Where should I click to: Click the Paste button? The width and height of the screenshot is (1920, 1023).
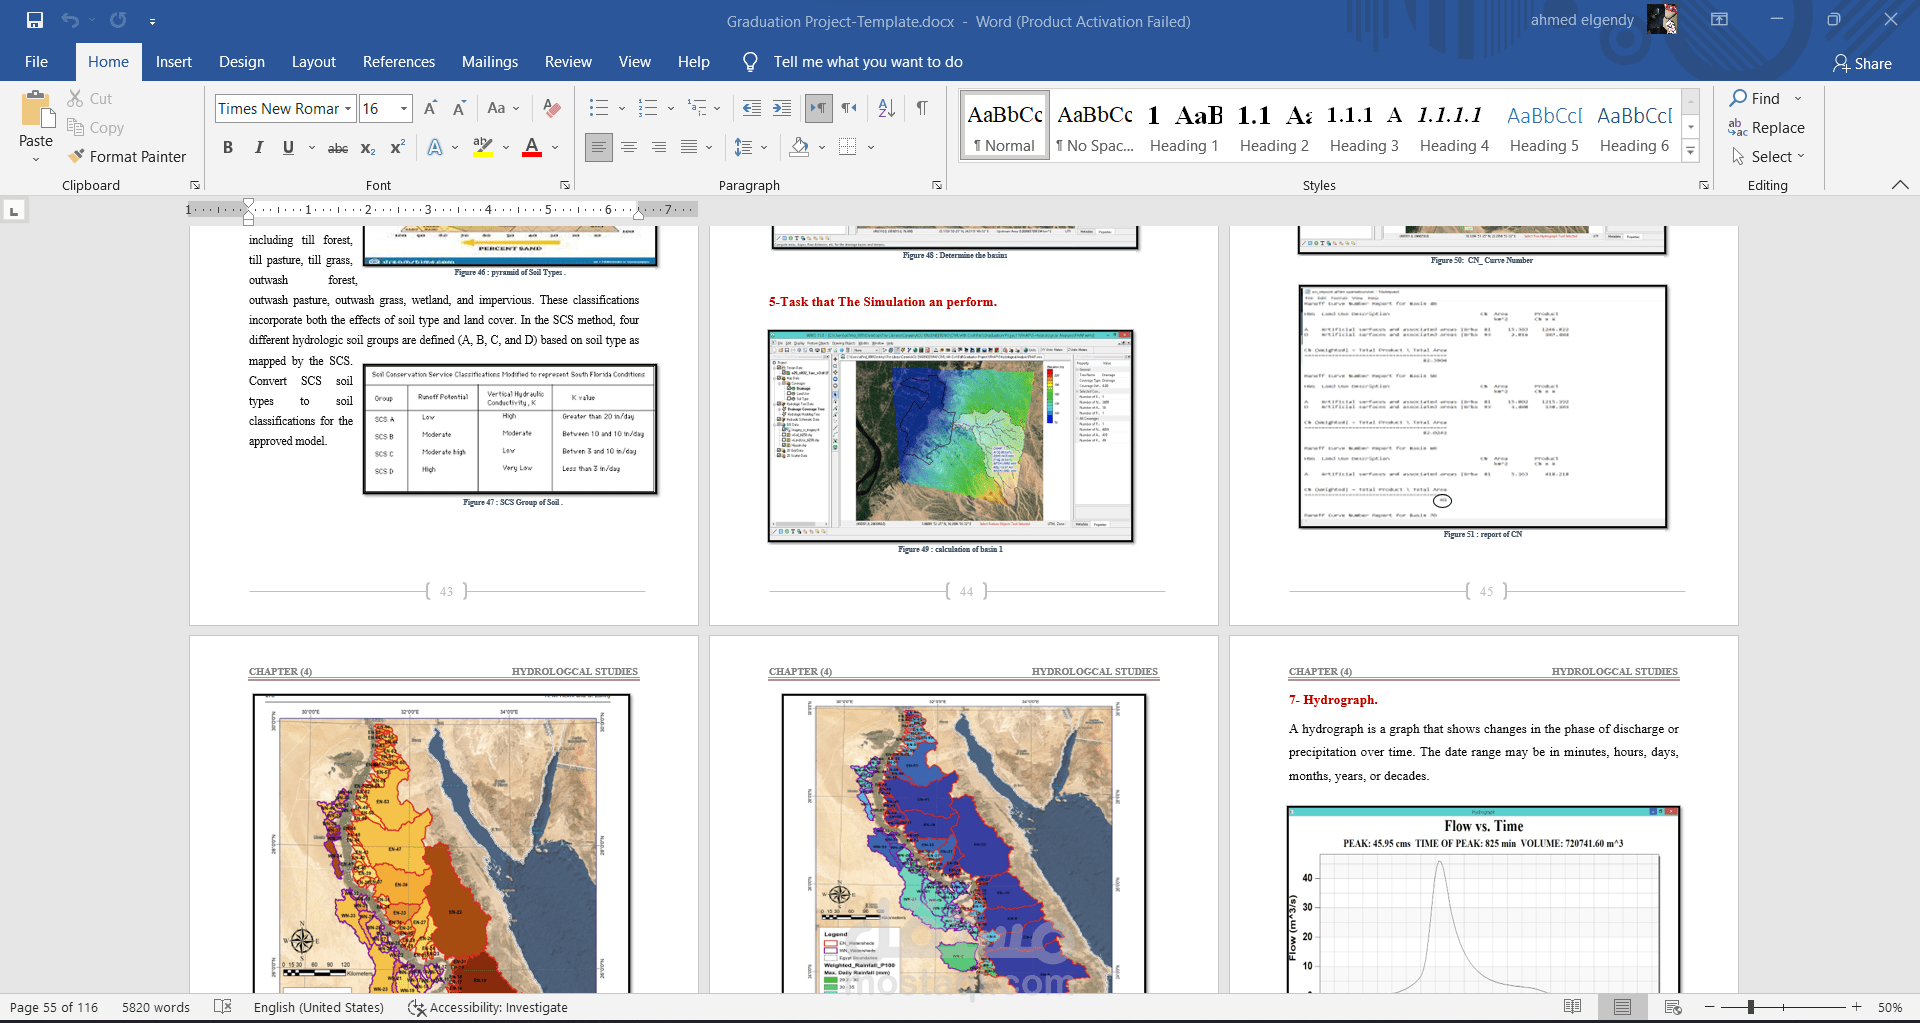(x=36, y=126)
